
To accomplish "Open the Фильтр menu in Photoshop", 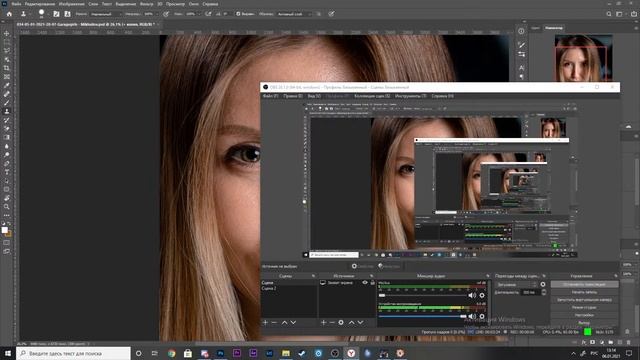I will click(x=147, y=4).
